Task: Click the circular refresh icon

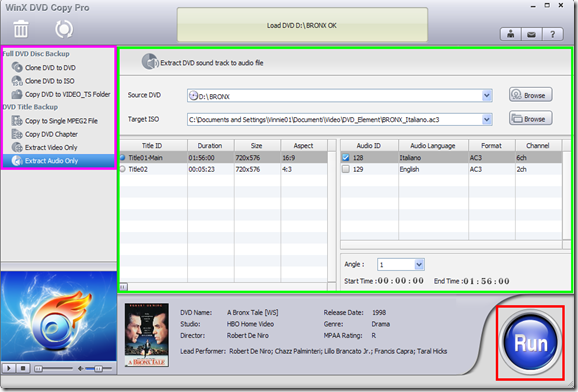Action: pos(64,29)
